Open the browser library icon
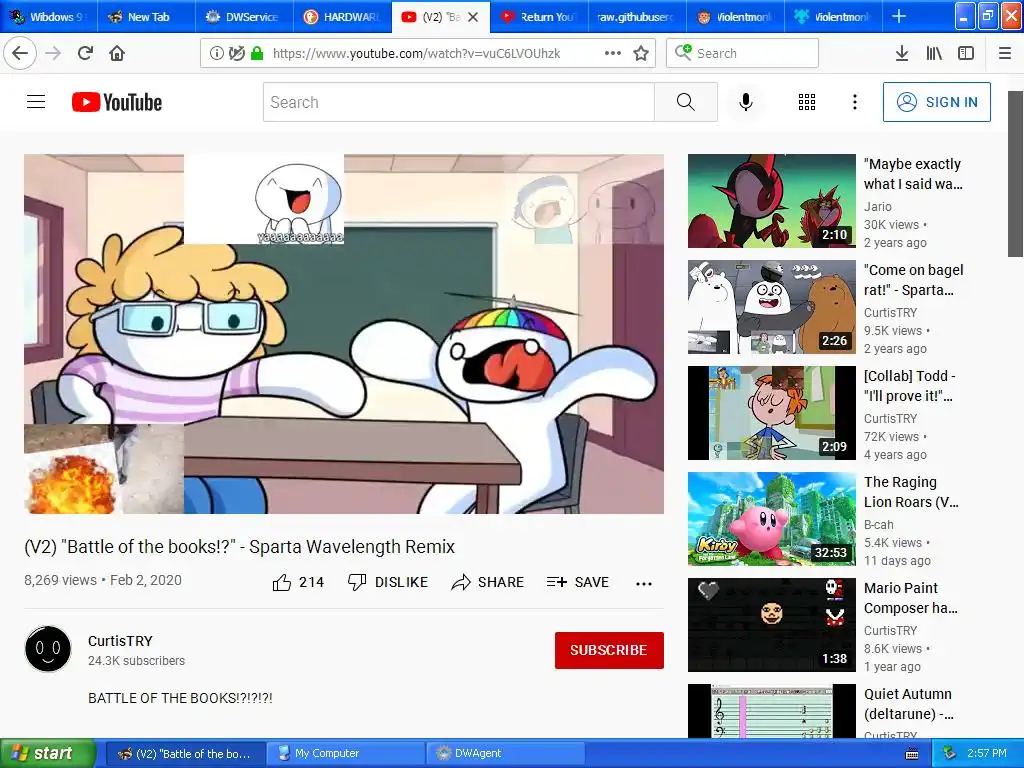The width and height of the screenshot is (1024, 768). coord(934,54)
